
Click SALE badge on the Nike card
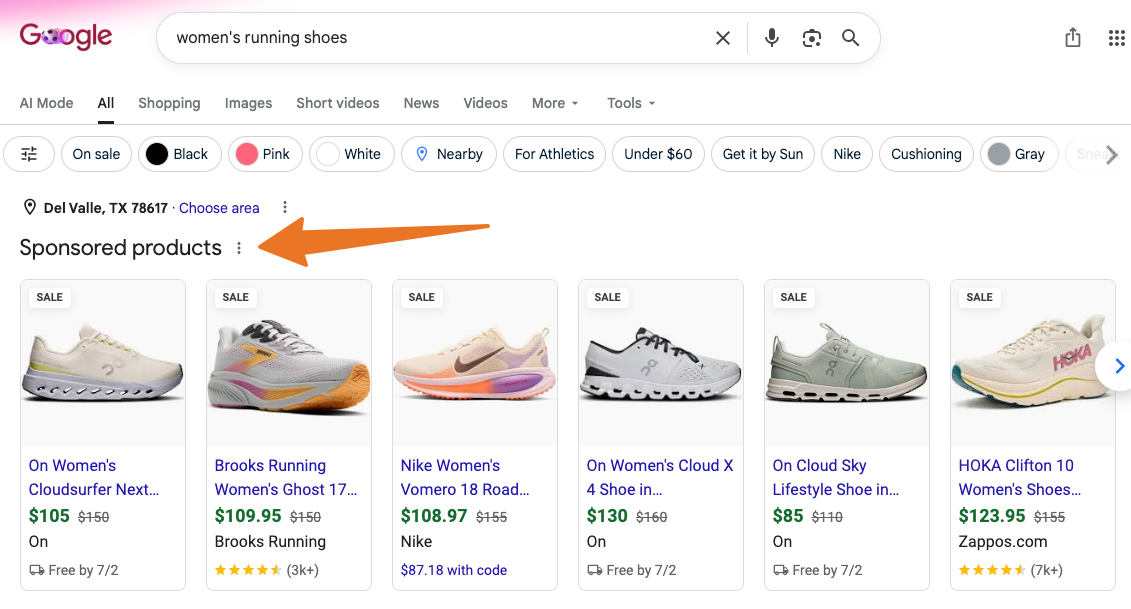pyautogui.click(x=421, y=297)
